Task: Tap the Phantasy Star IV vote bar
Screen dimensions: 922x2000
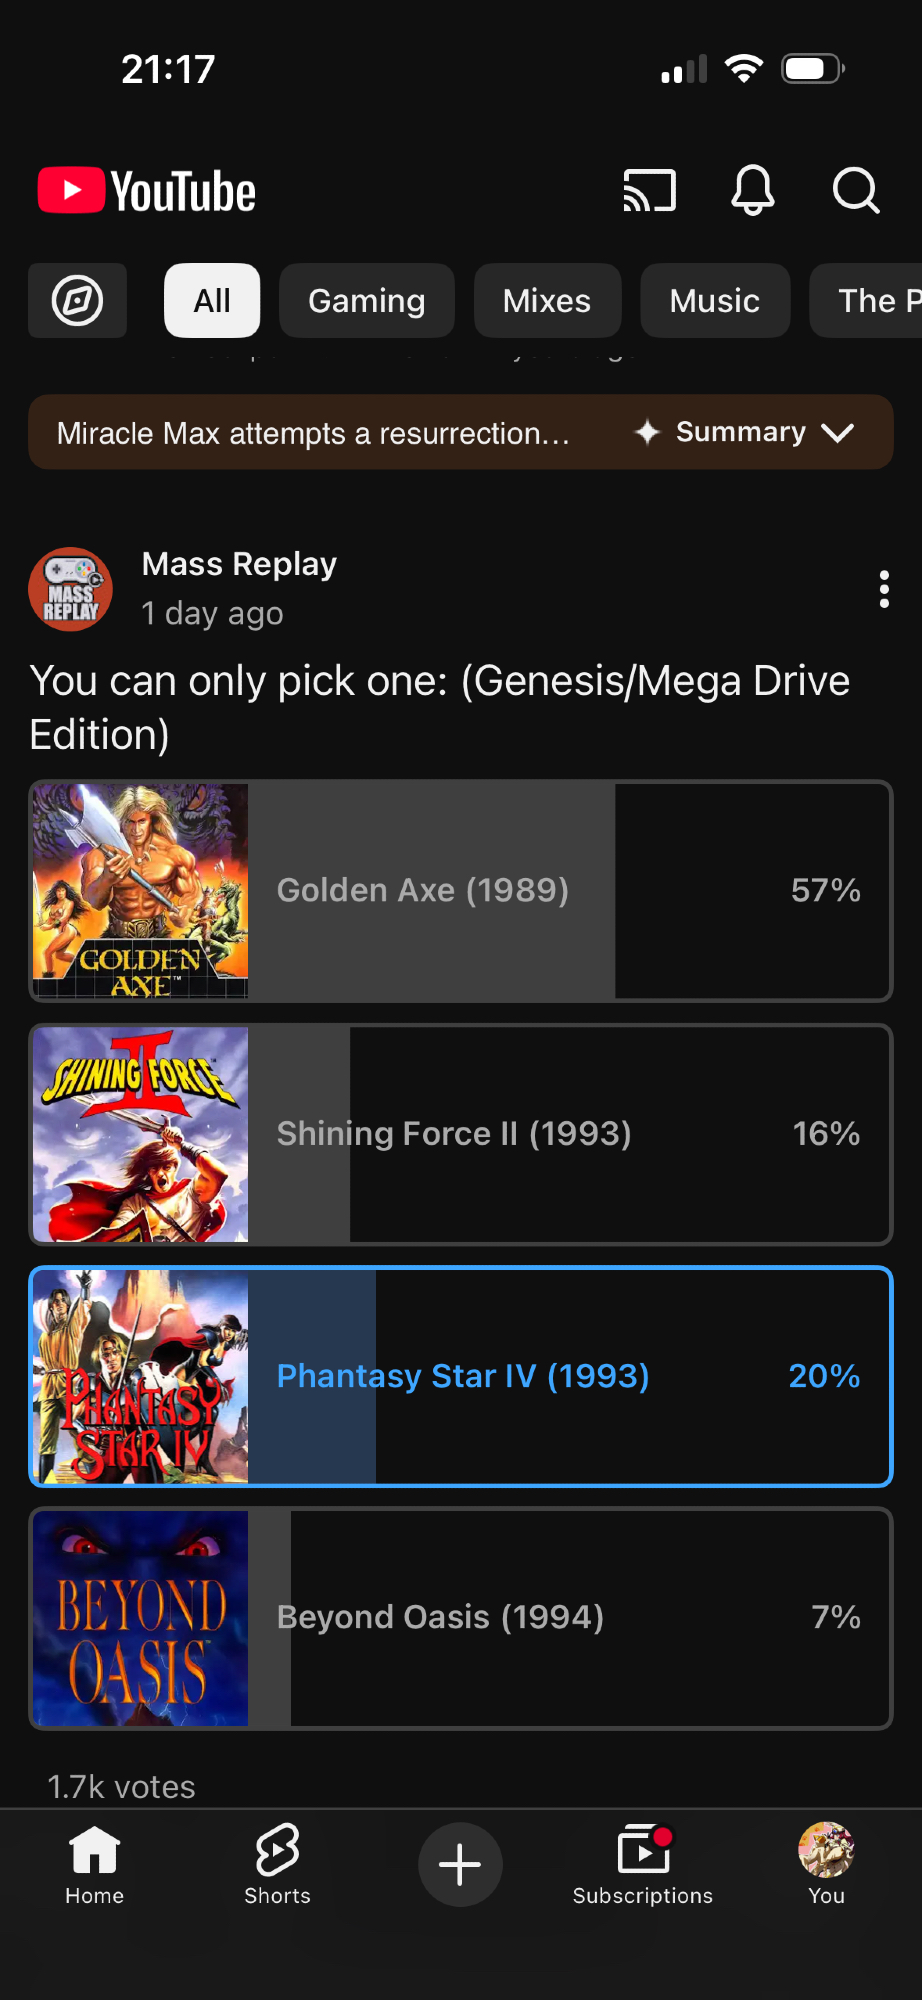Action: tap(460, 1376)
